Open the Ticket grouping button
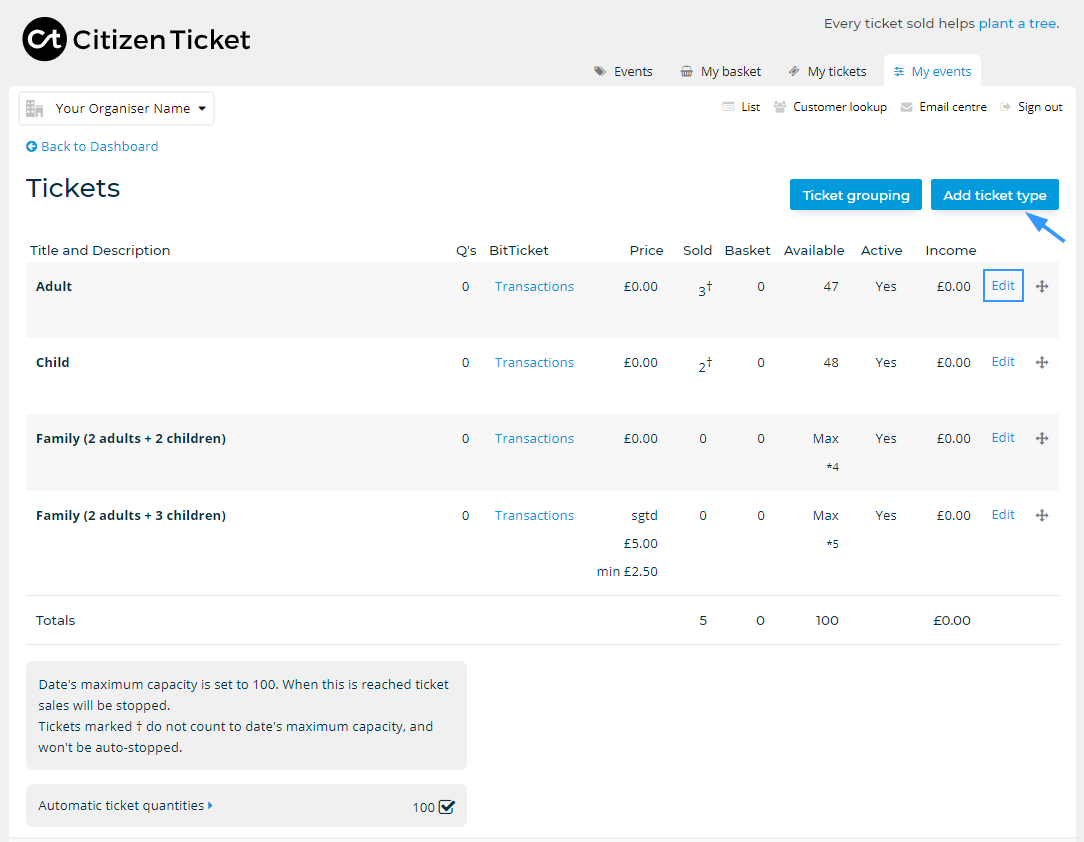This screenshot has height=842, width=1084. [855, 194]
